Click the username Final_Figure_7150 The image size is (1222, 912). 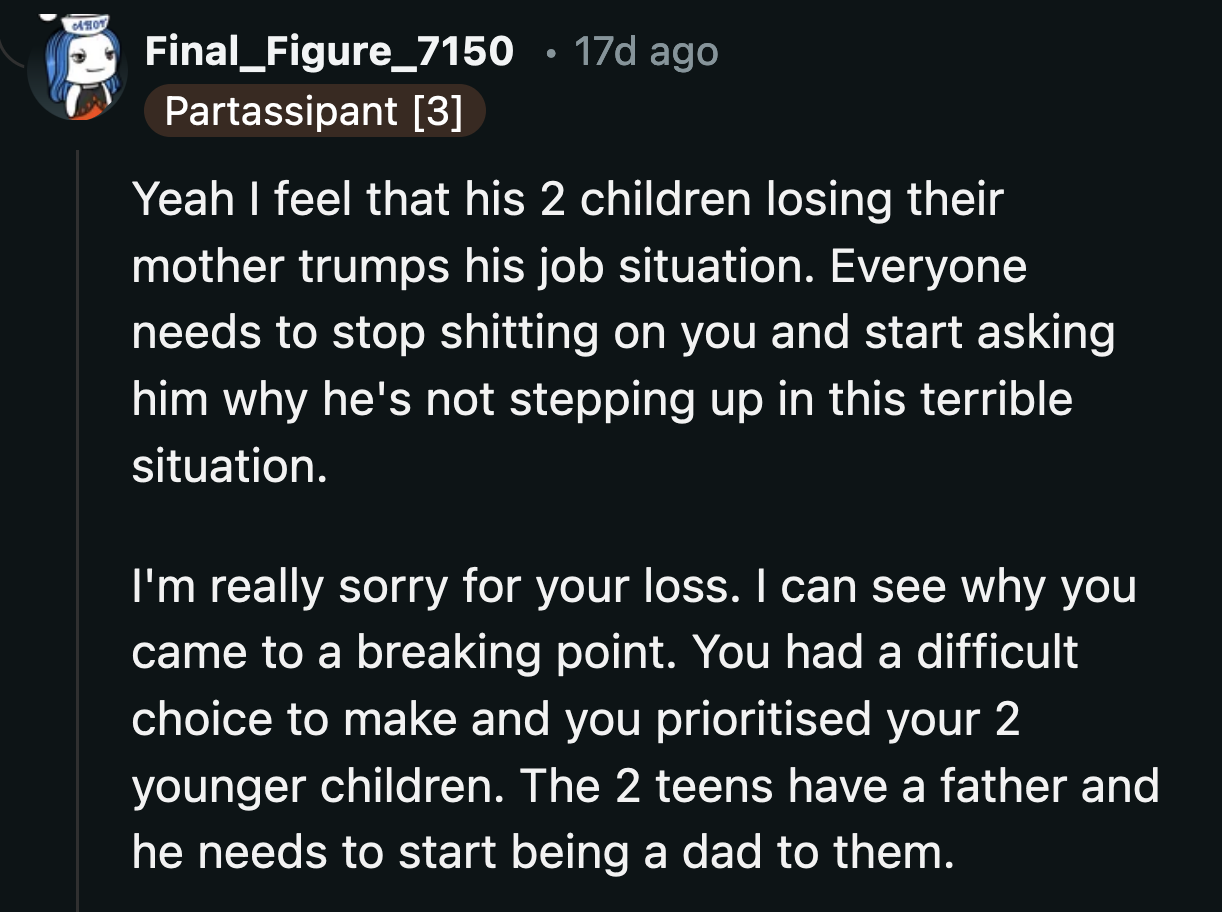pos(330,52)
